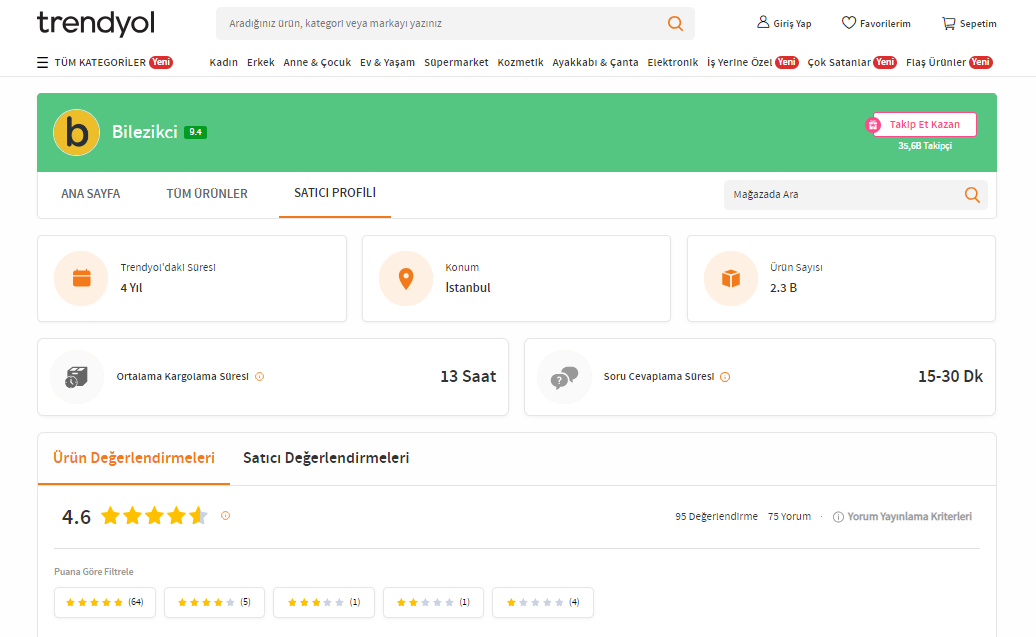Open the Ana Sayfa store tab
The image size is (1036, 637).
point(91,194)
